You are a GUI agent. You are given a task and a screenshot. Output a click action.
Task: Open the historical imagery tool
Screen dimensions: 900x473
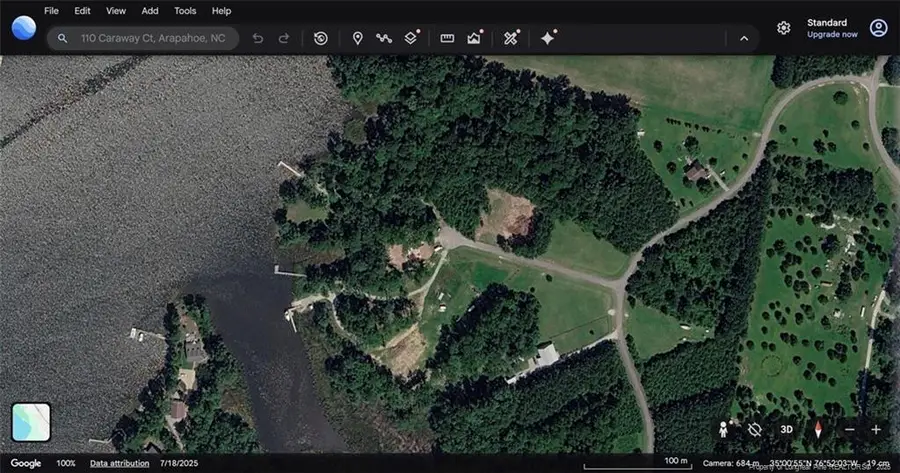pyautogui.click(x=320, y=38)
